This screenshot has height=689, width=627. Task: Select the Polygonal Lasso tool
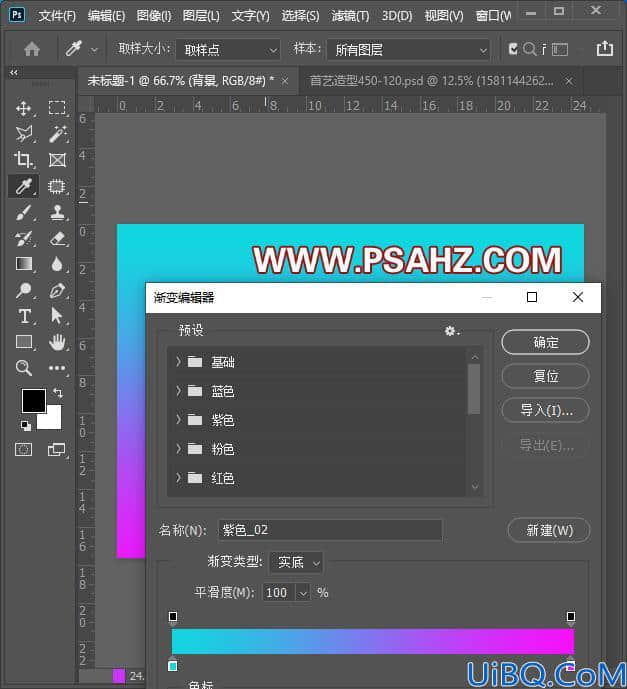(23, 134)
